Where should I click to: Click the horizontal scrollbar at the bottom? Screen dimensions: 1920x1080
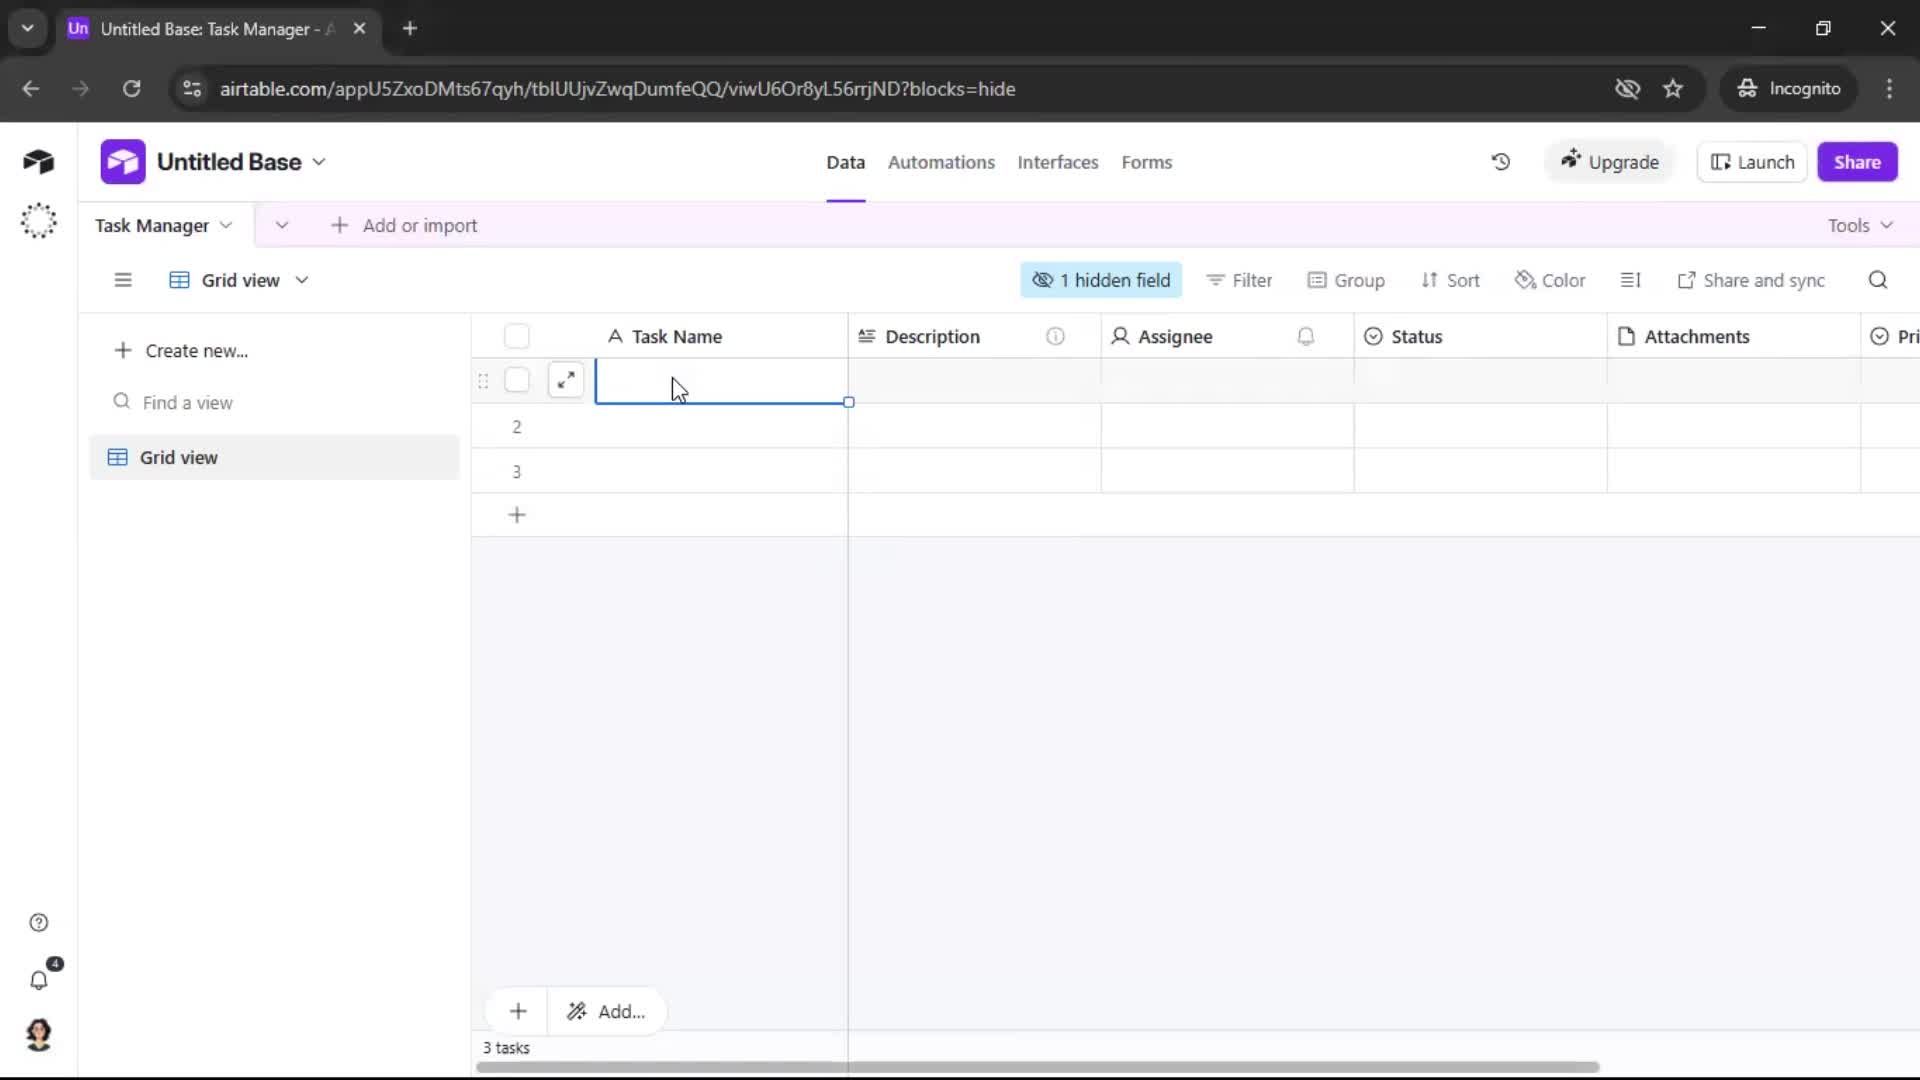point(1037,1067)
